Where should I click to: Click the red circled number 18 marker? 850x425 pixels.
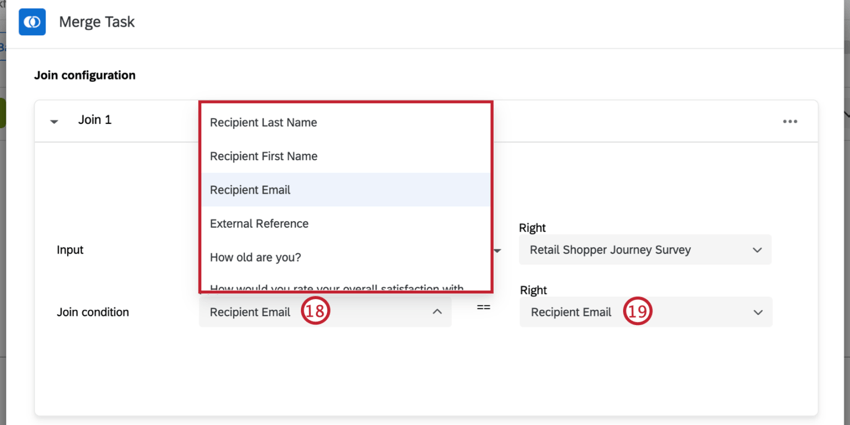(314, 311)
